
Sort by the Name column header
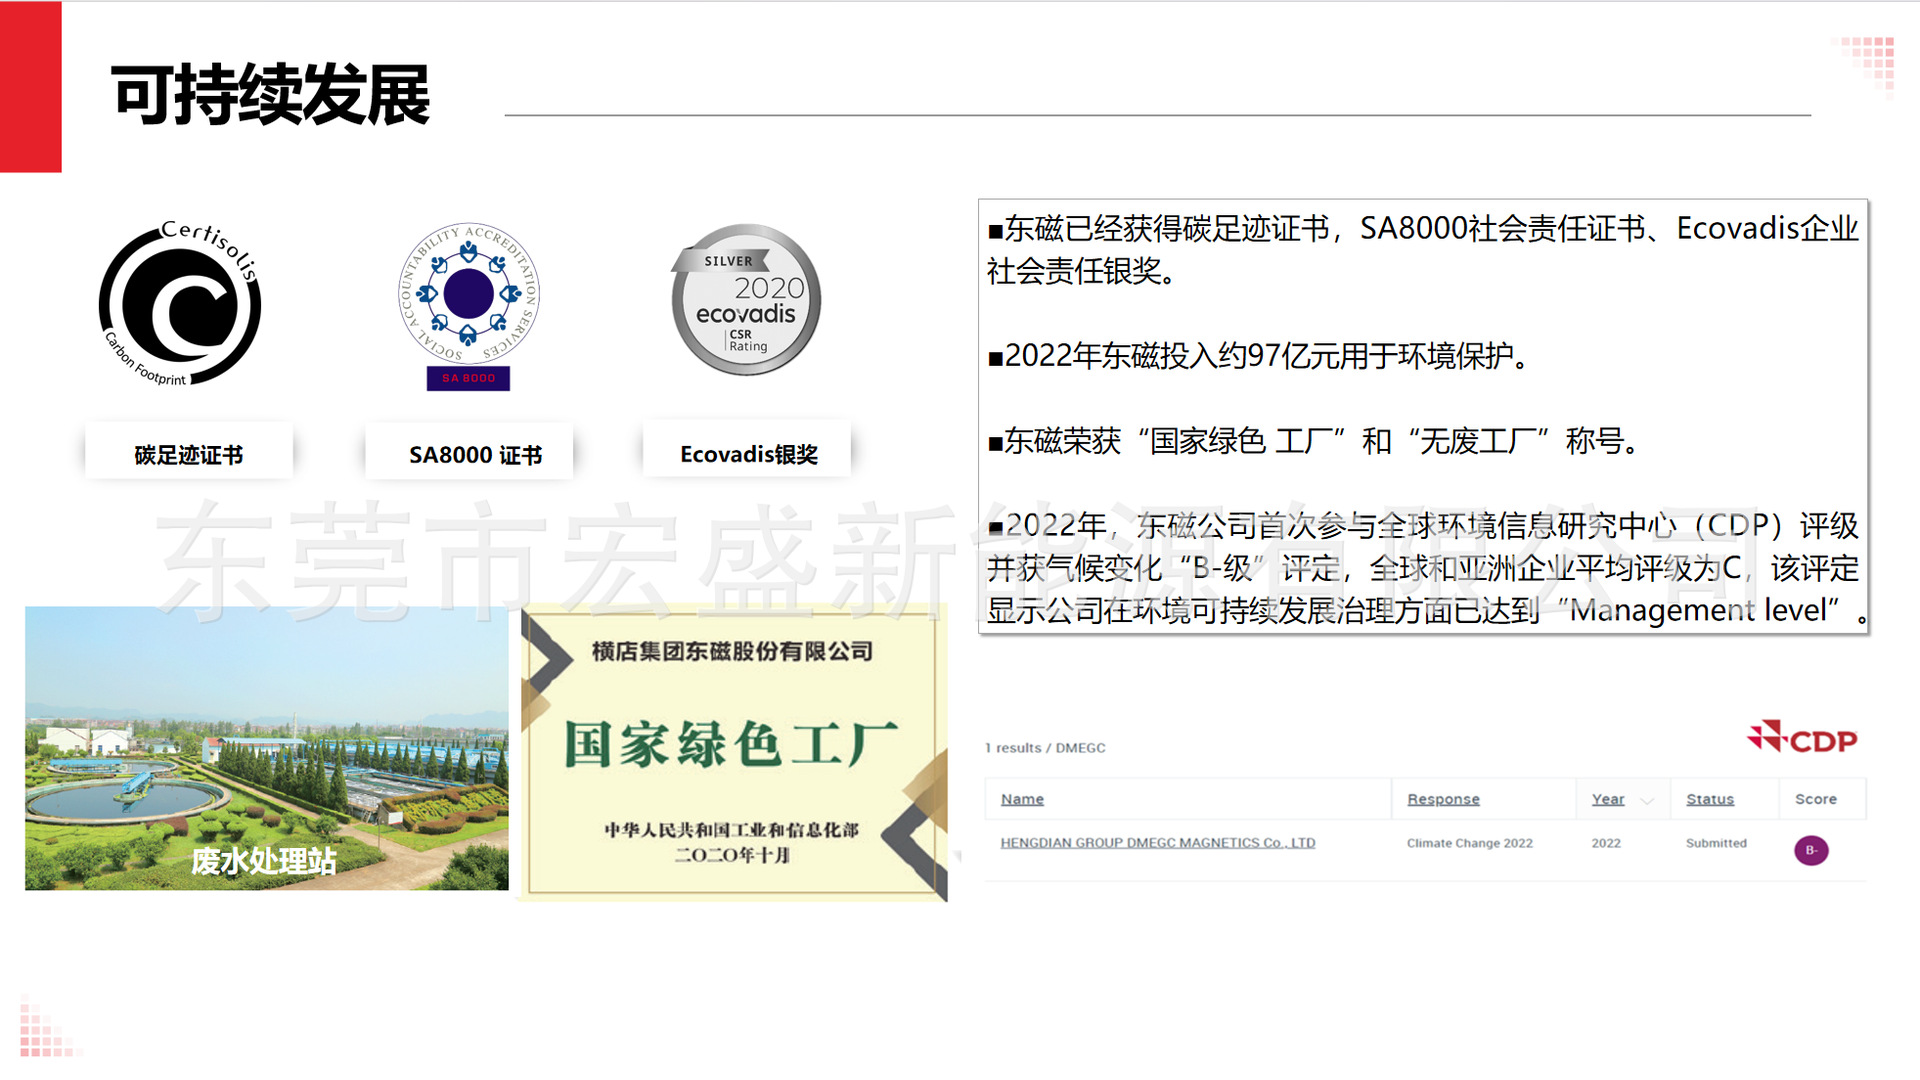coord(1022,799)
